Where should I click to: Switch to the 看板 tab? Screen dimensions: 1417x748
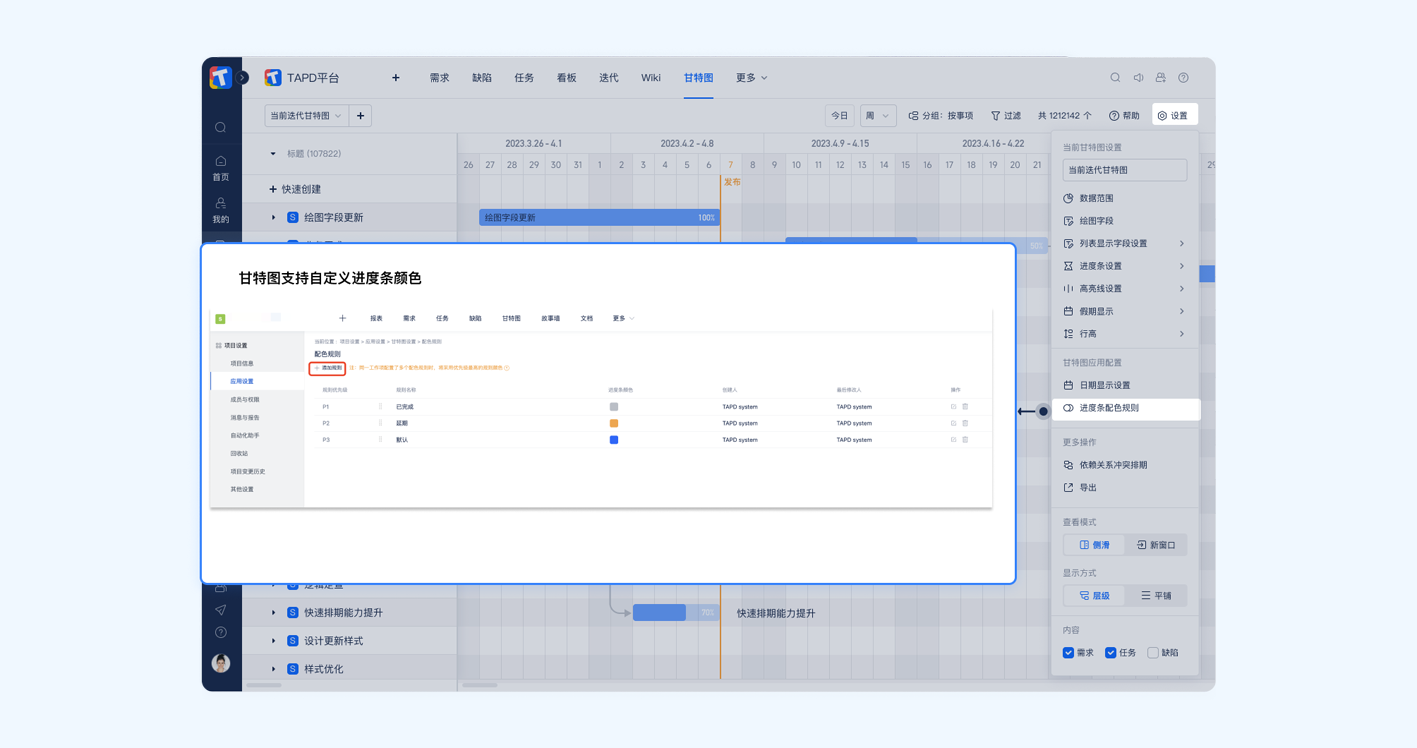pos(567,78)
